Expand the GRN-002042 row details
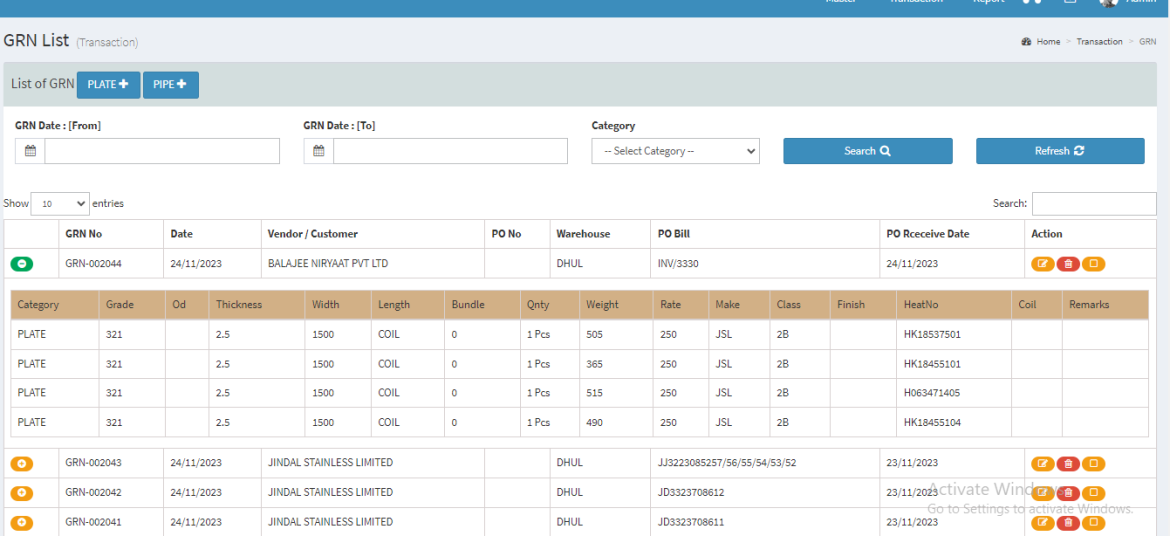 point(22,493)
